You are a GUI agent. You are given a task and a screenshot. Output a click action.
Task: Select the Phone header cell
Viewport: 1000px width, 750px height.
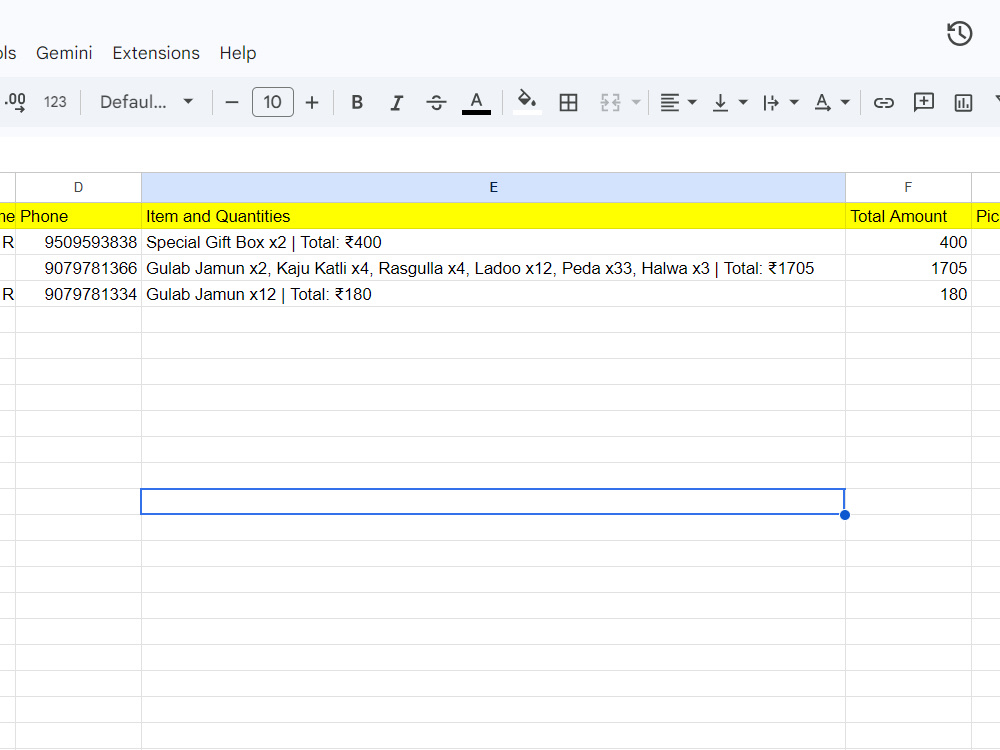pos(78,216)
